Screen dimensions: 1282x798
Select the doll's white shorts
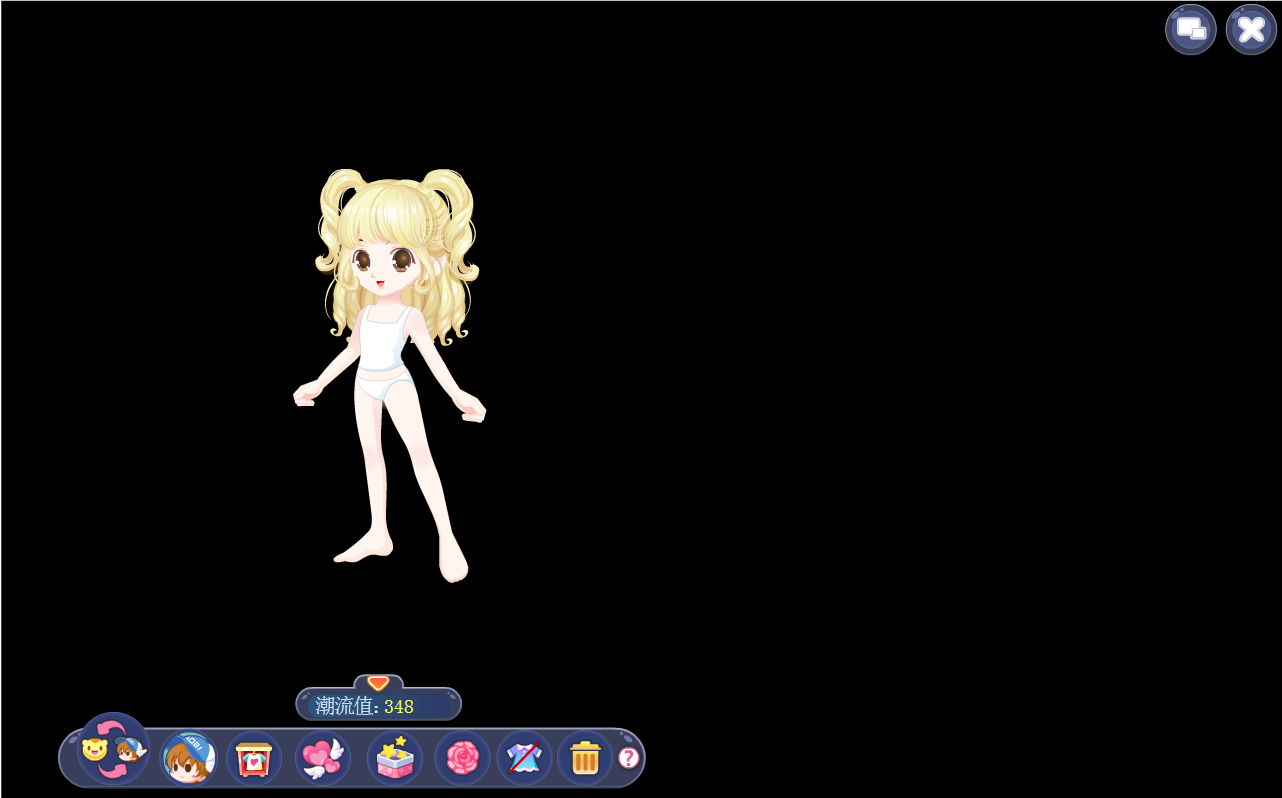coord(381,387)
